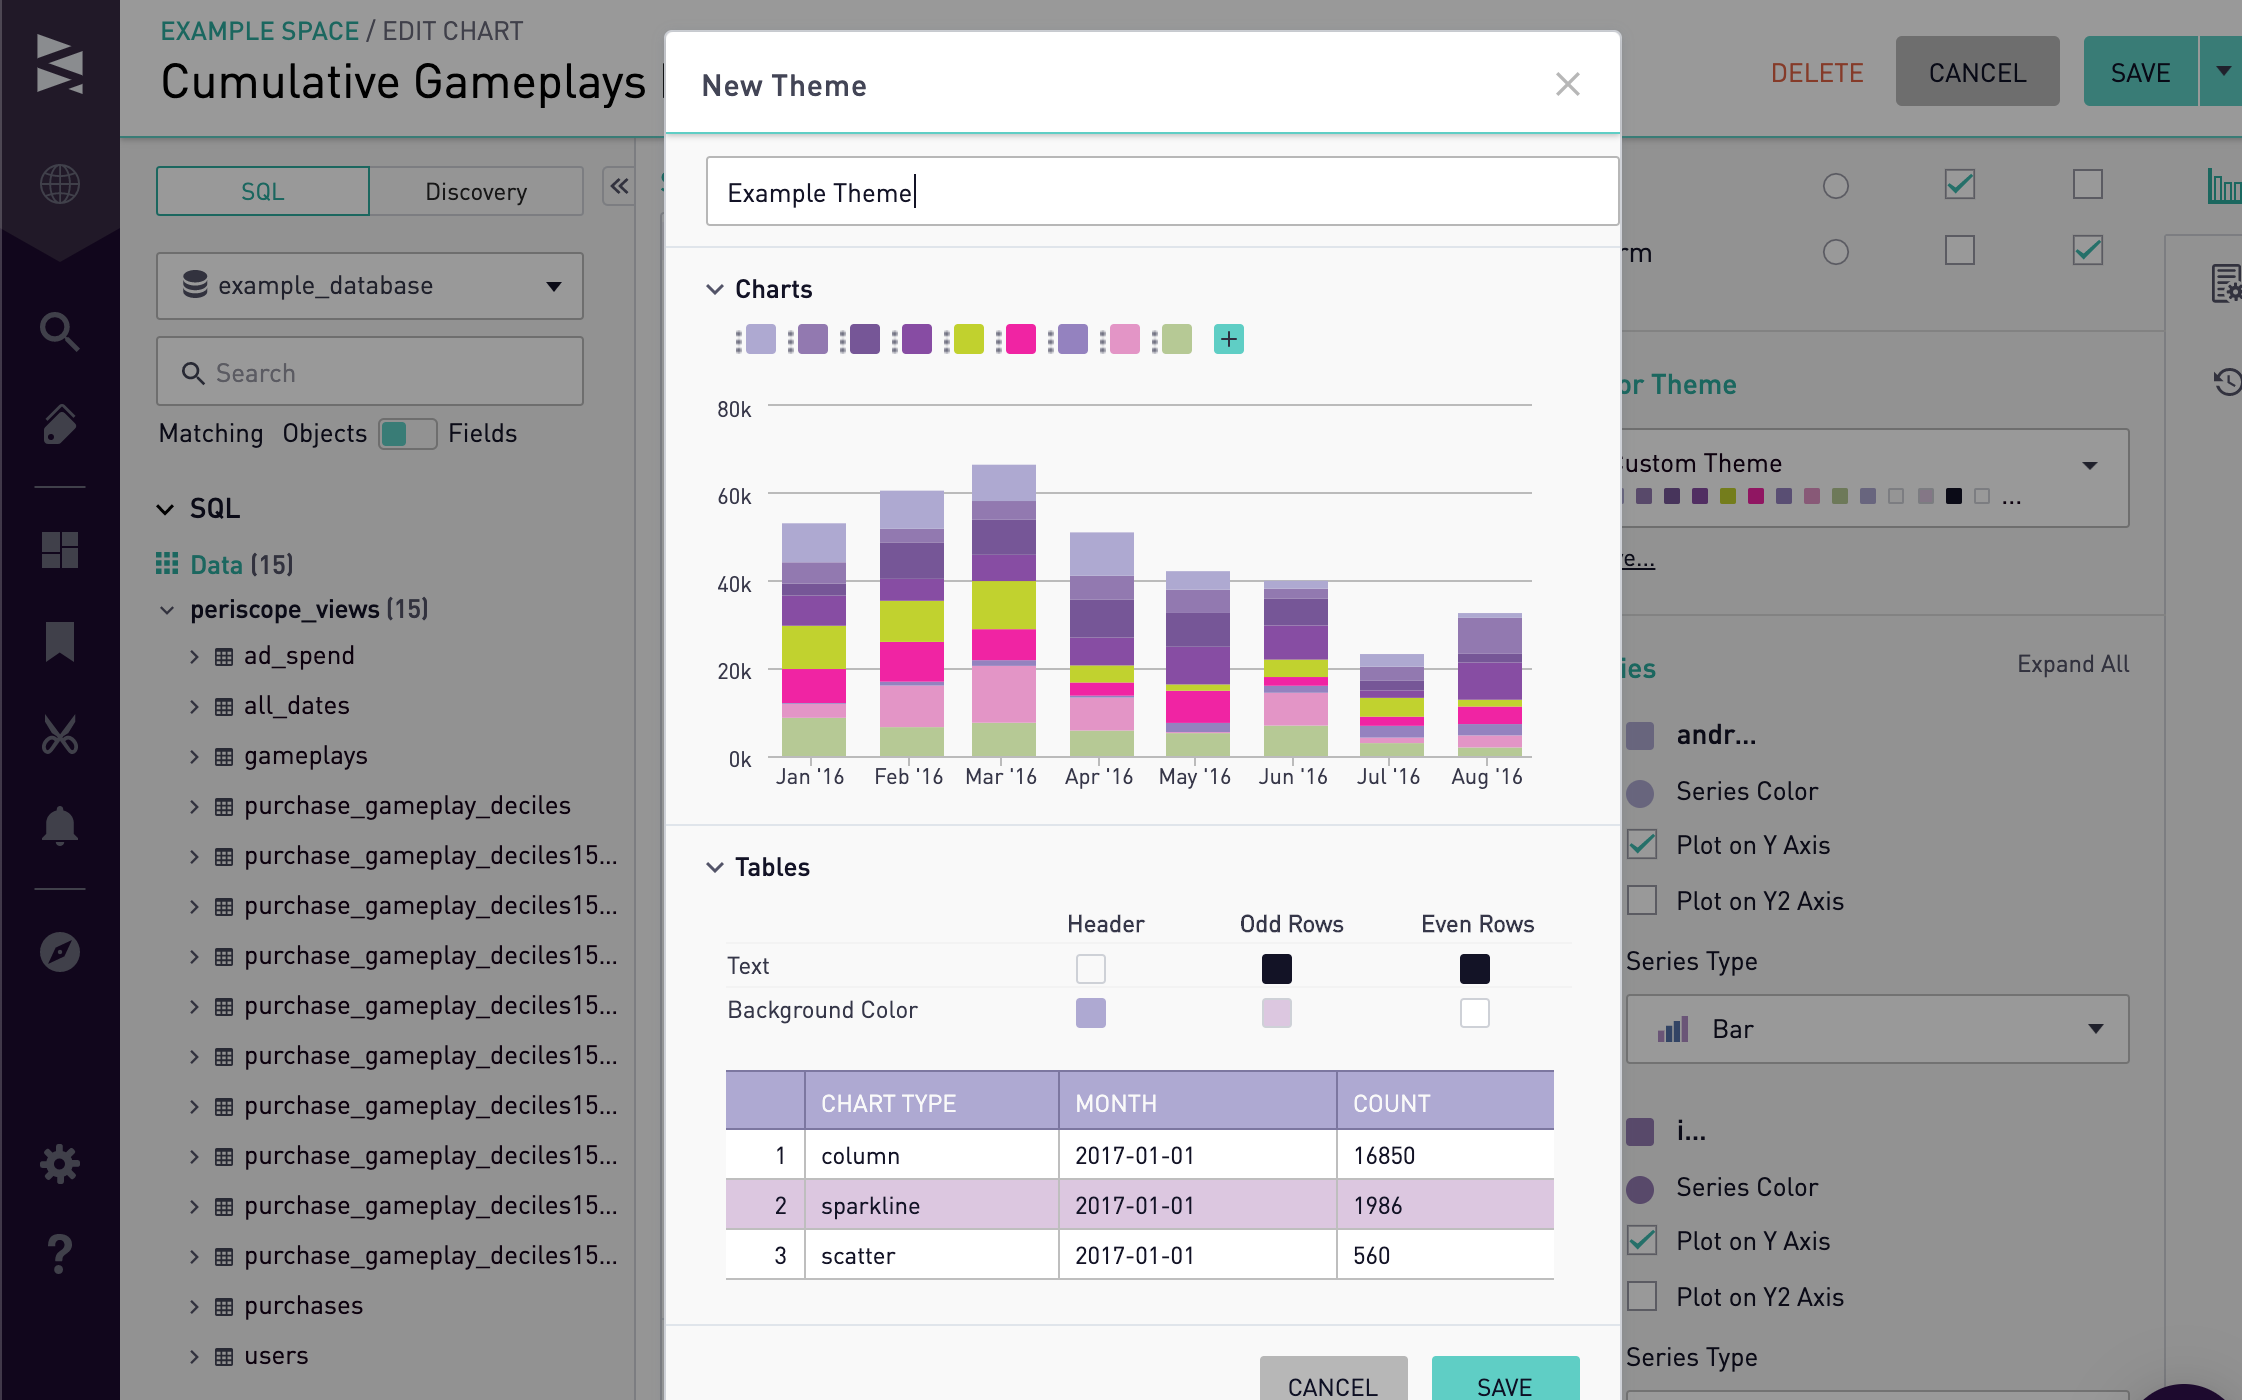Expand the purchases table
The image size is (2242, 1400).
194,1307
